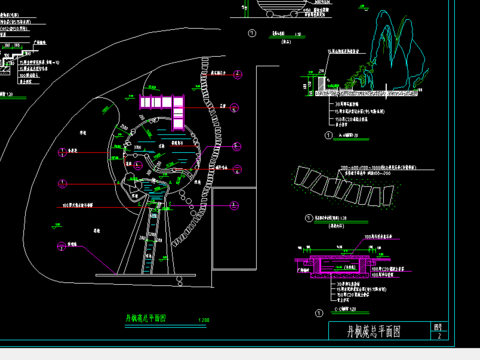Click upper-left magenta callout bubble on red leader
This screenshot has height=360, width=480.
62,152
